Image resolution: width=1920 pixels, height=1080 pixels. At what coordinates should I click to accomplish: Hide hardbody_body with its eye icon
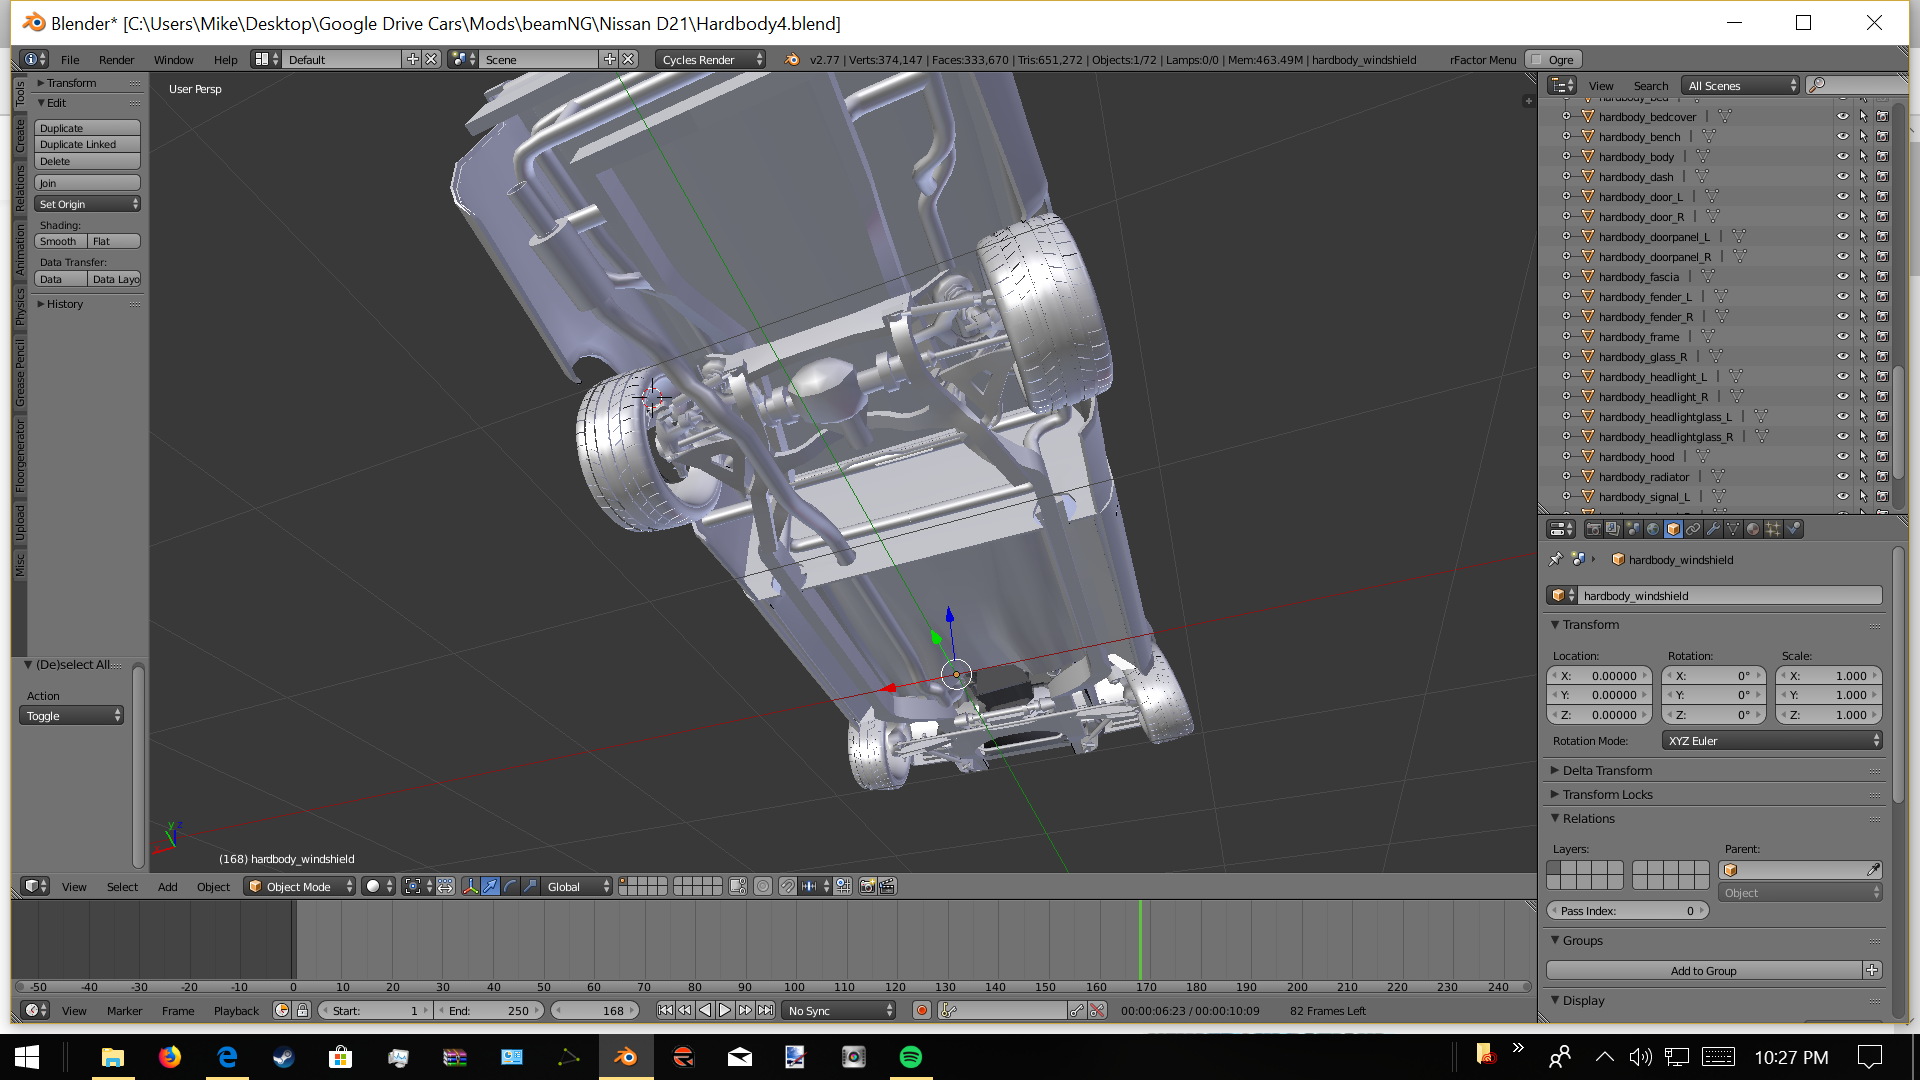point(1842,157)
